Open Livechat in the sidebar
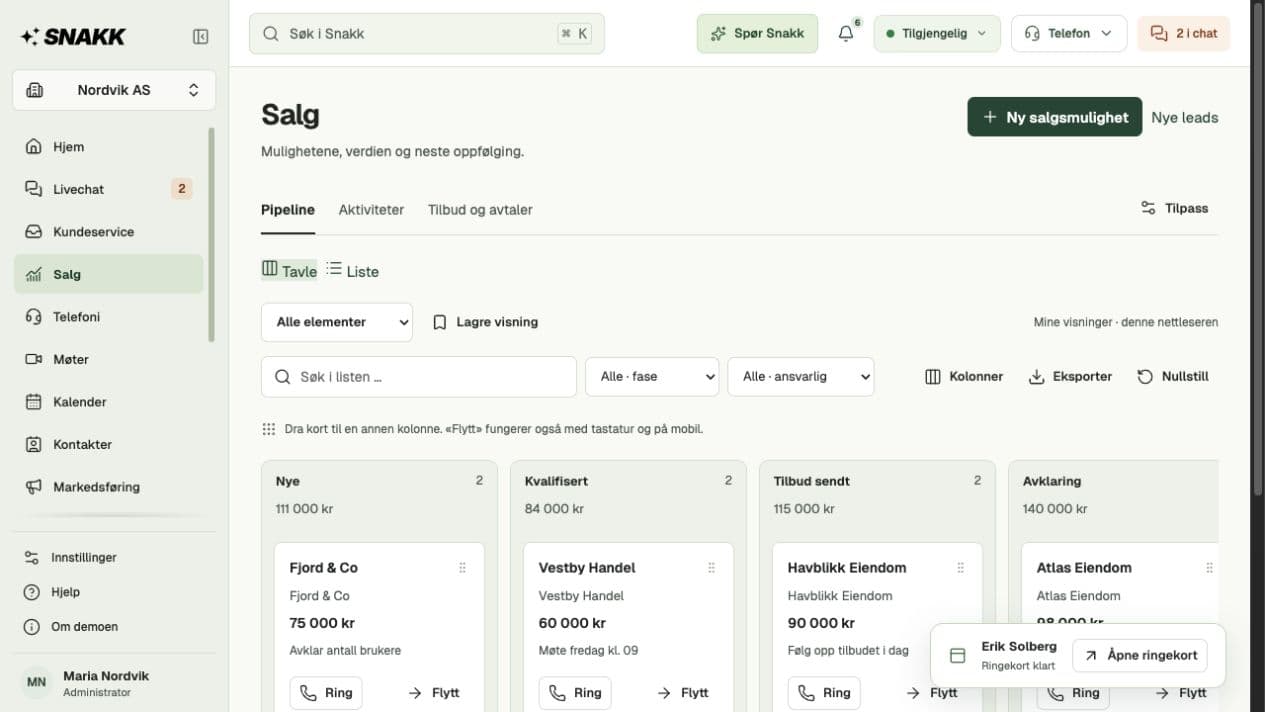 [108, 189]
